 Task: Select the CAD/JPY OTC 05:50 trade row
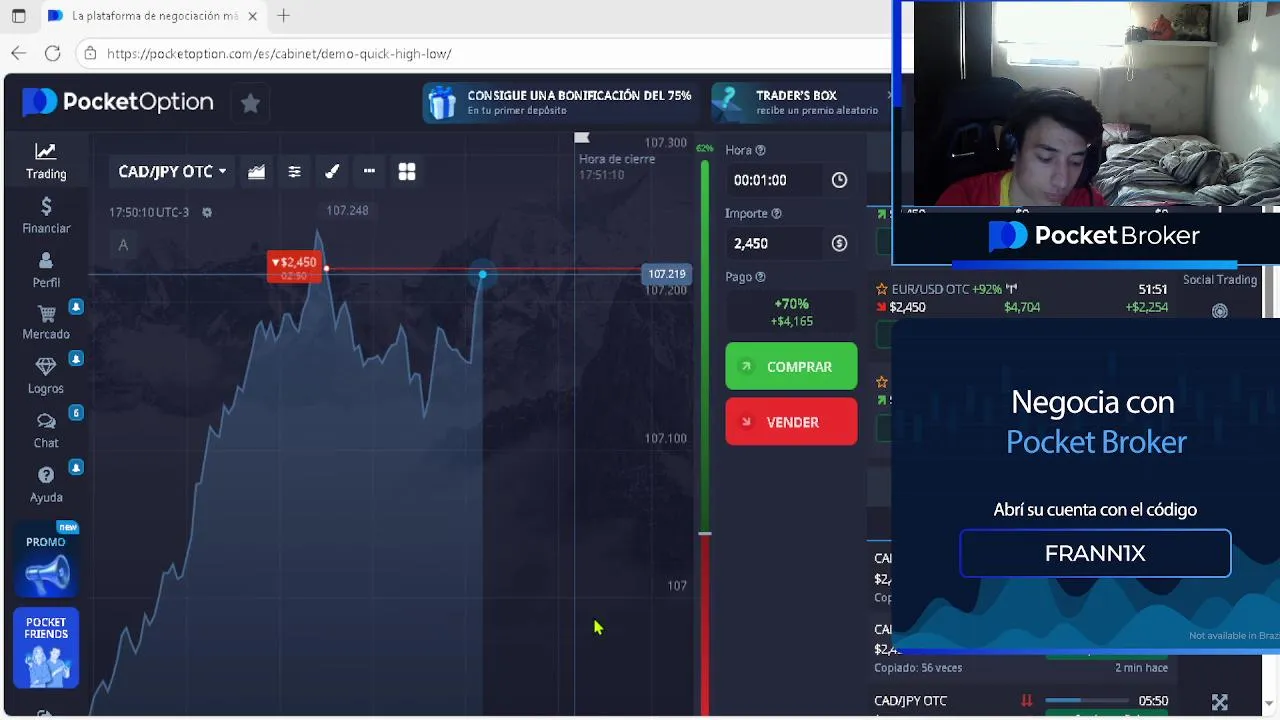pyautogui.click(x=1022, y=701)
